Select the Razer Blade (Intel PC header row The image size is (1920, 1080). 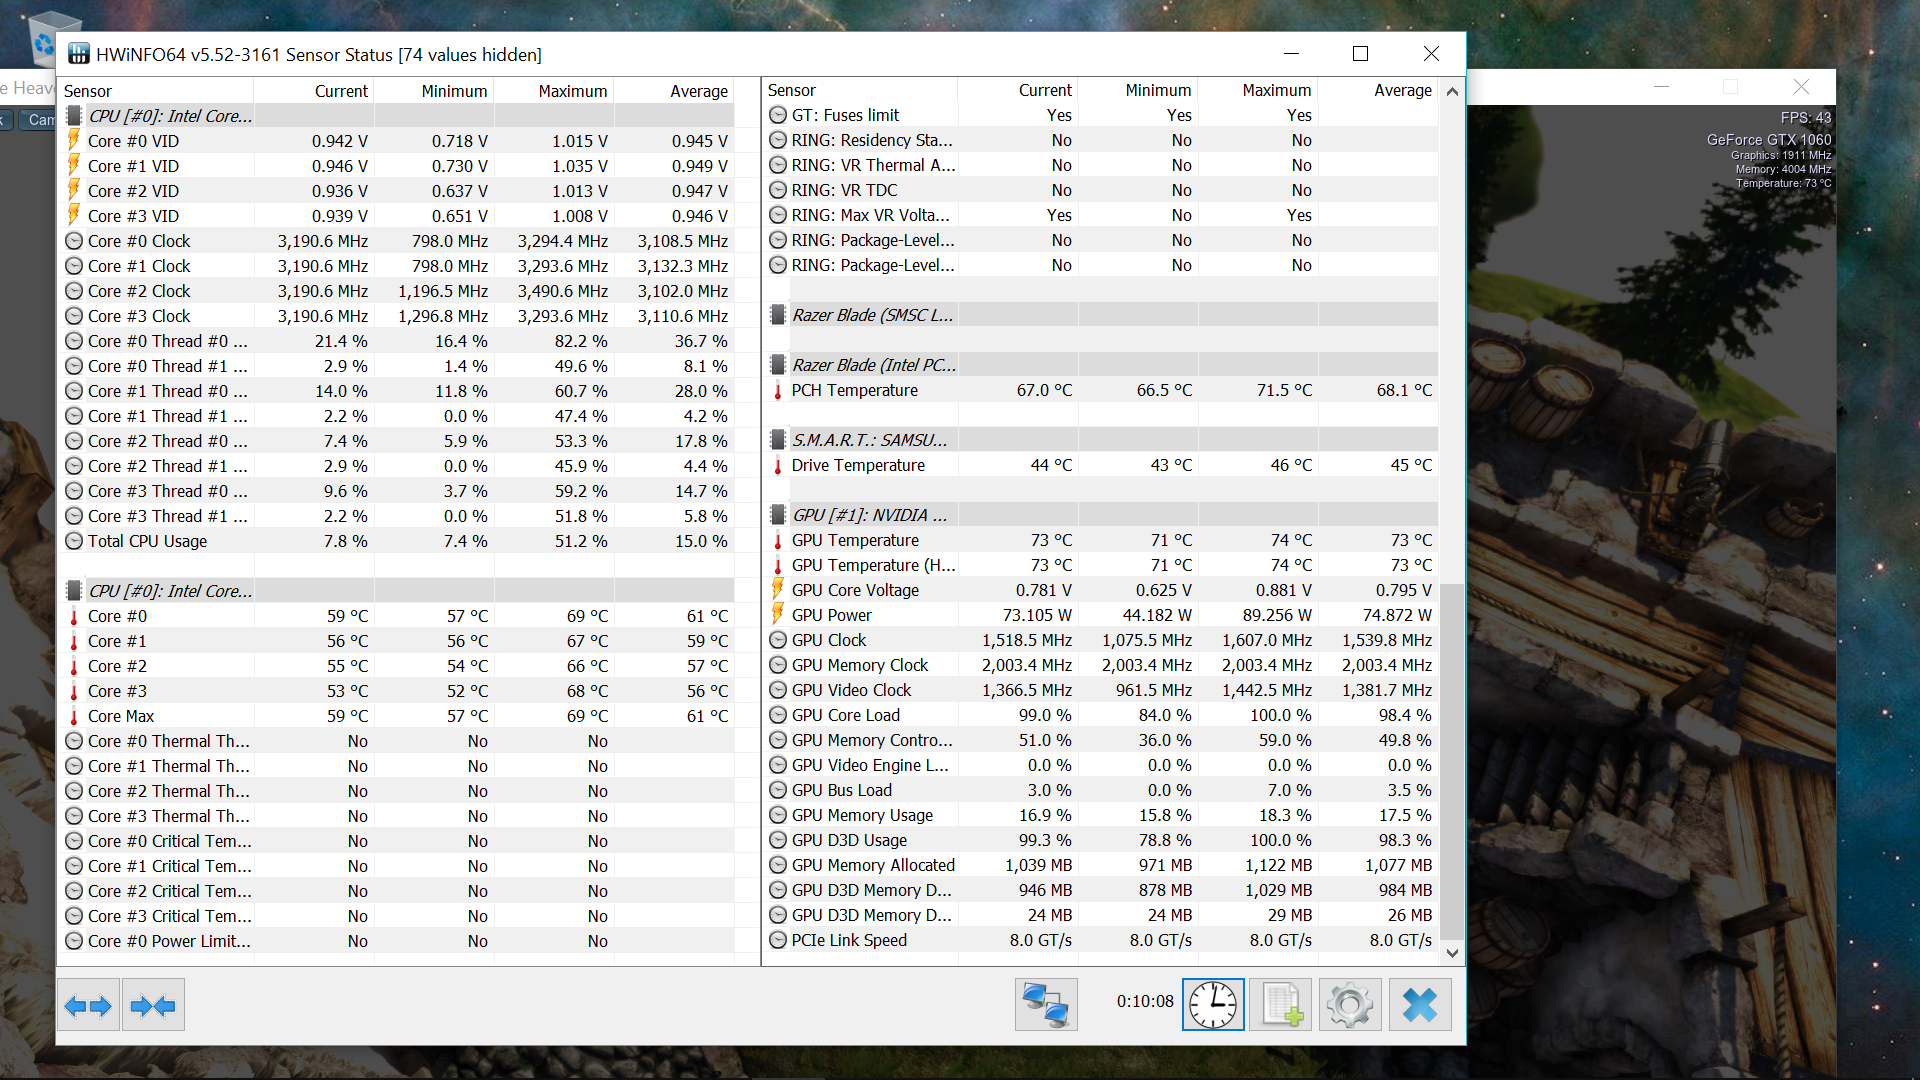pyautogui.click(x=1101, y=365)
